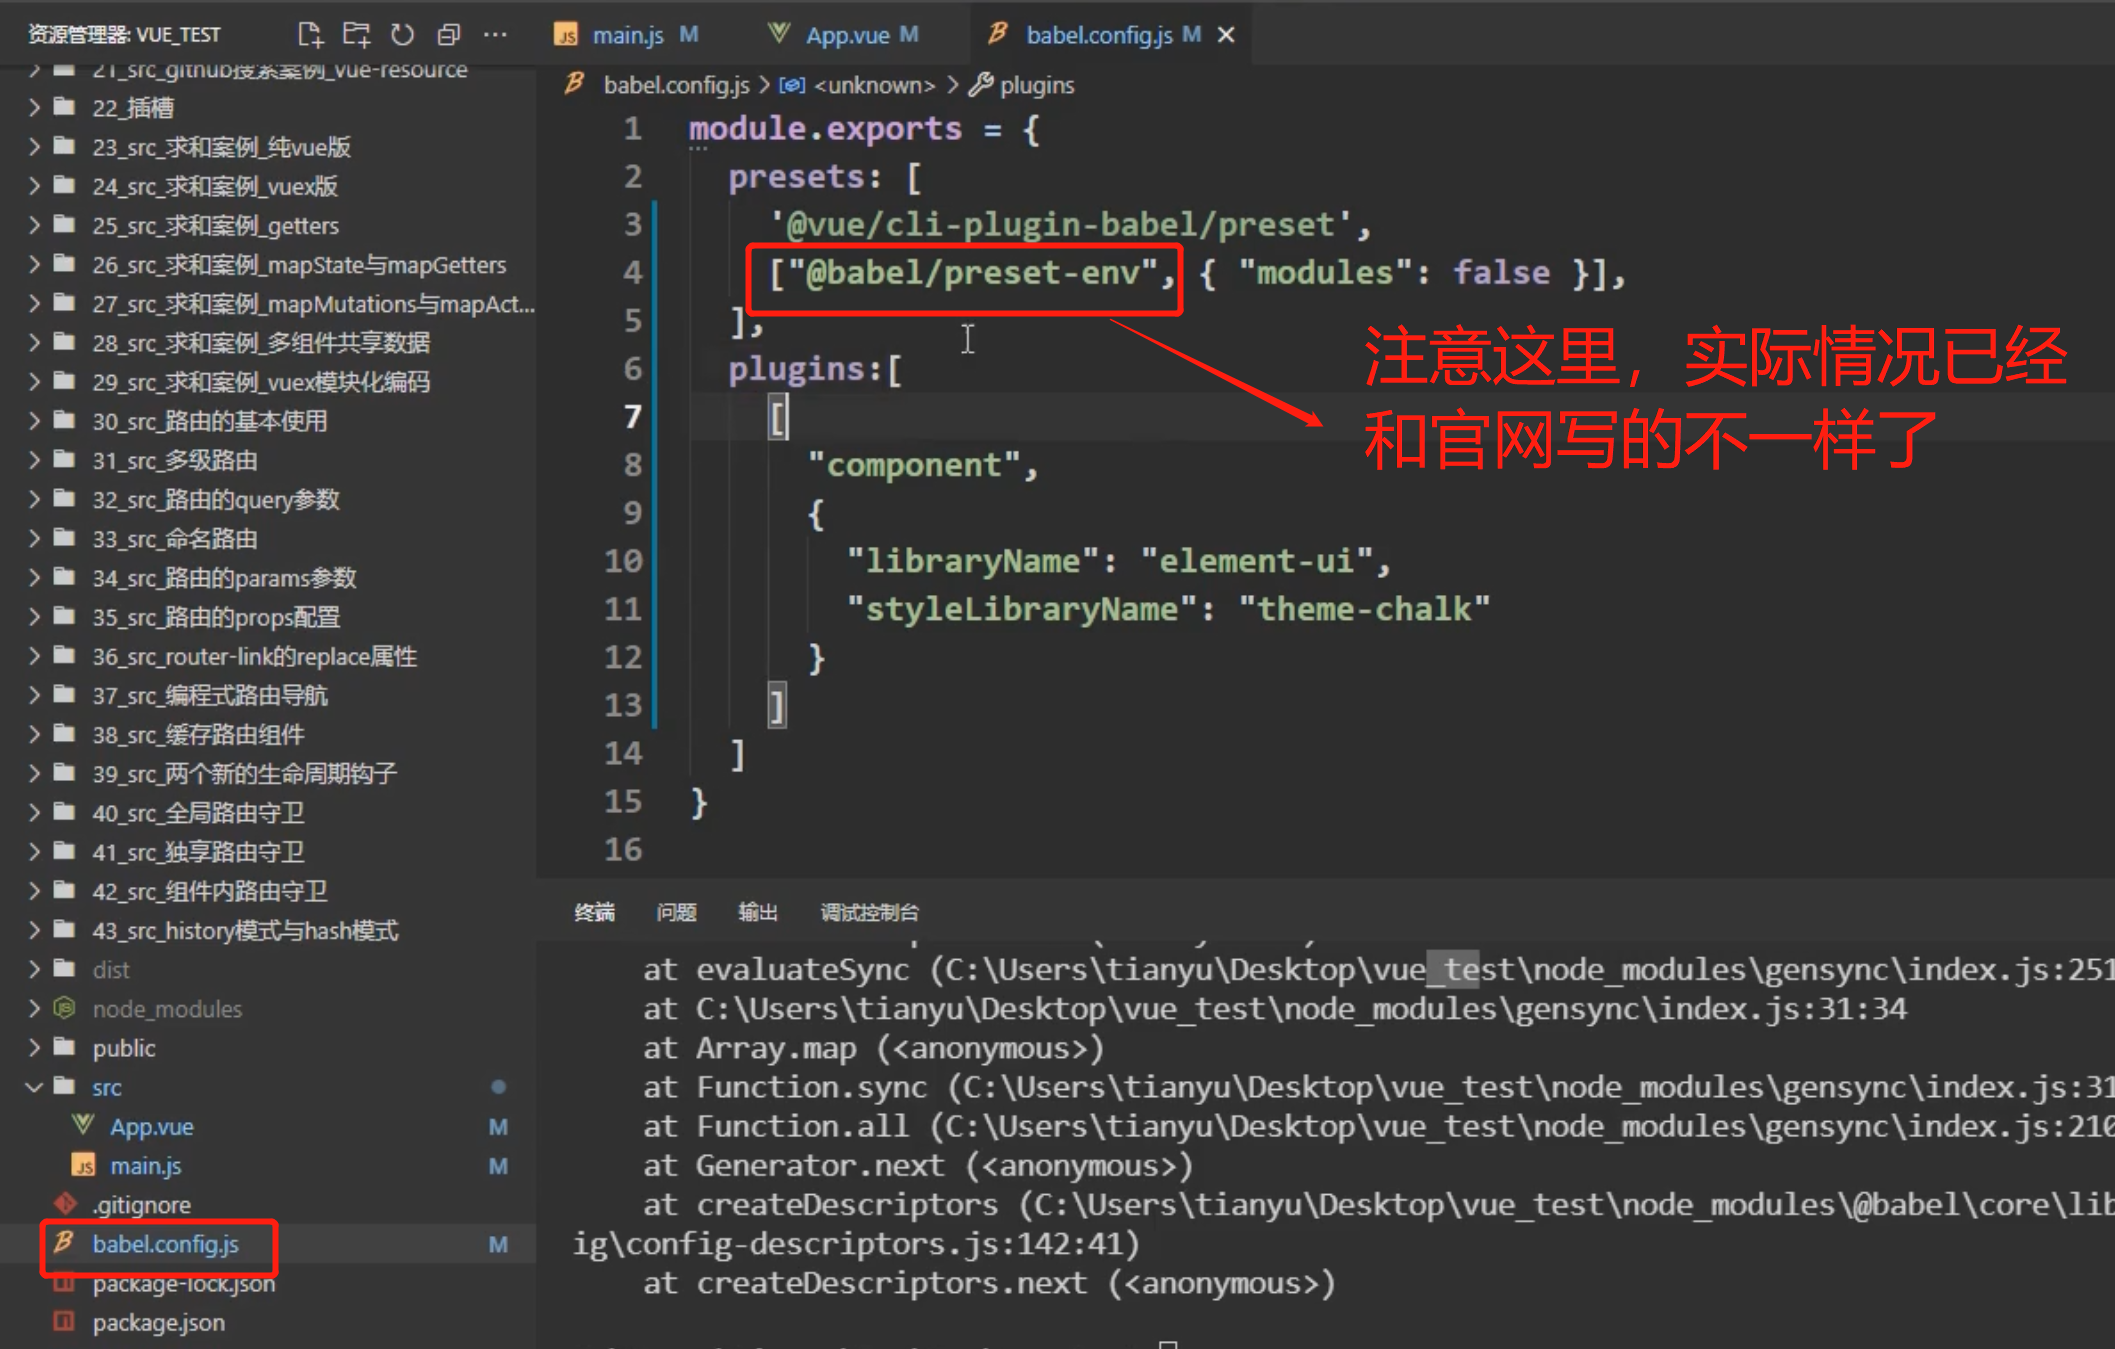This screenshot has height=1349, width=2115.
Task: Click "element-ui" value on line 10
Action: 1257,561
